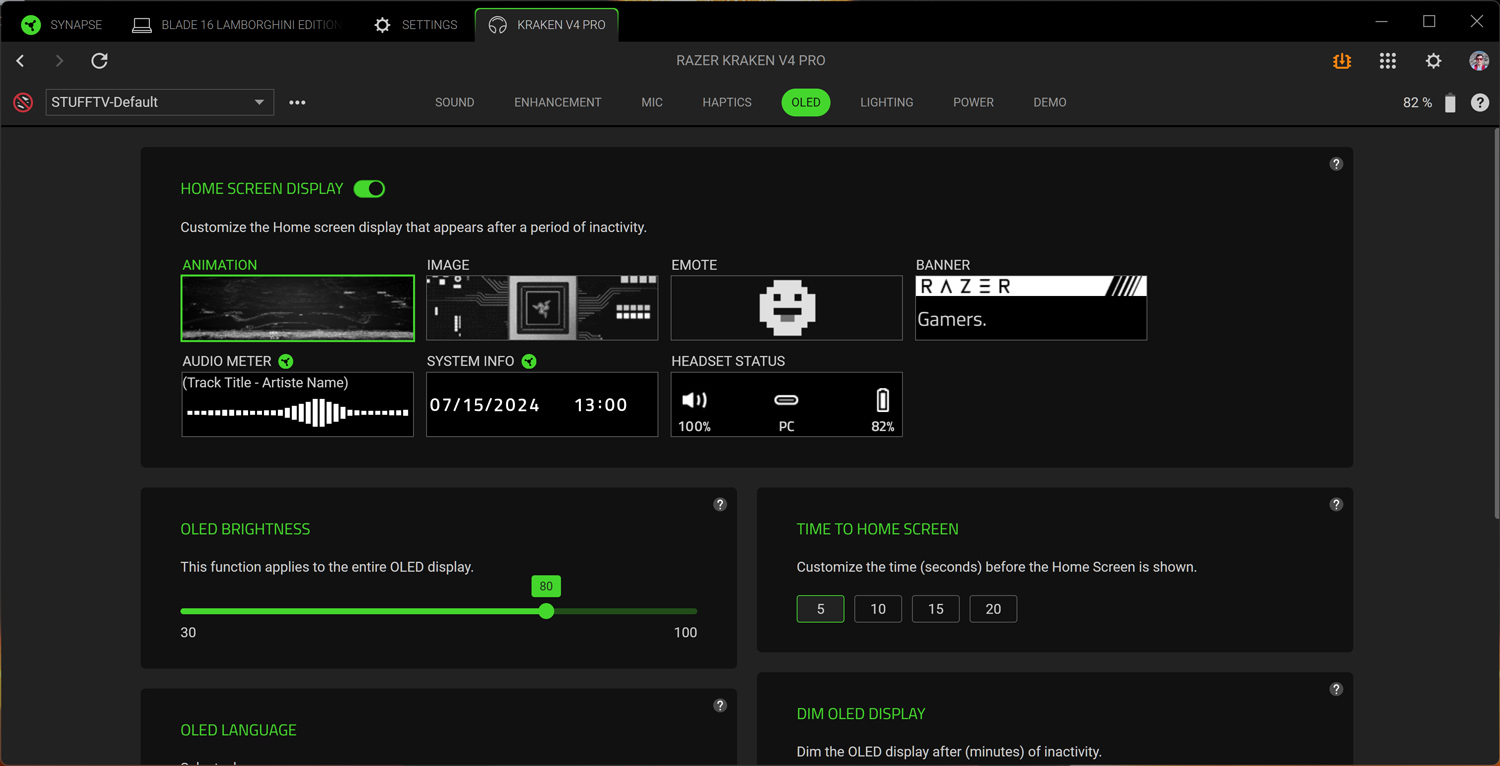Screen dimensions: 1500x766
Task: Click the headset battery icon
Action: (1450, 103)
